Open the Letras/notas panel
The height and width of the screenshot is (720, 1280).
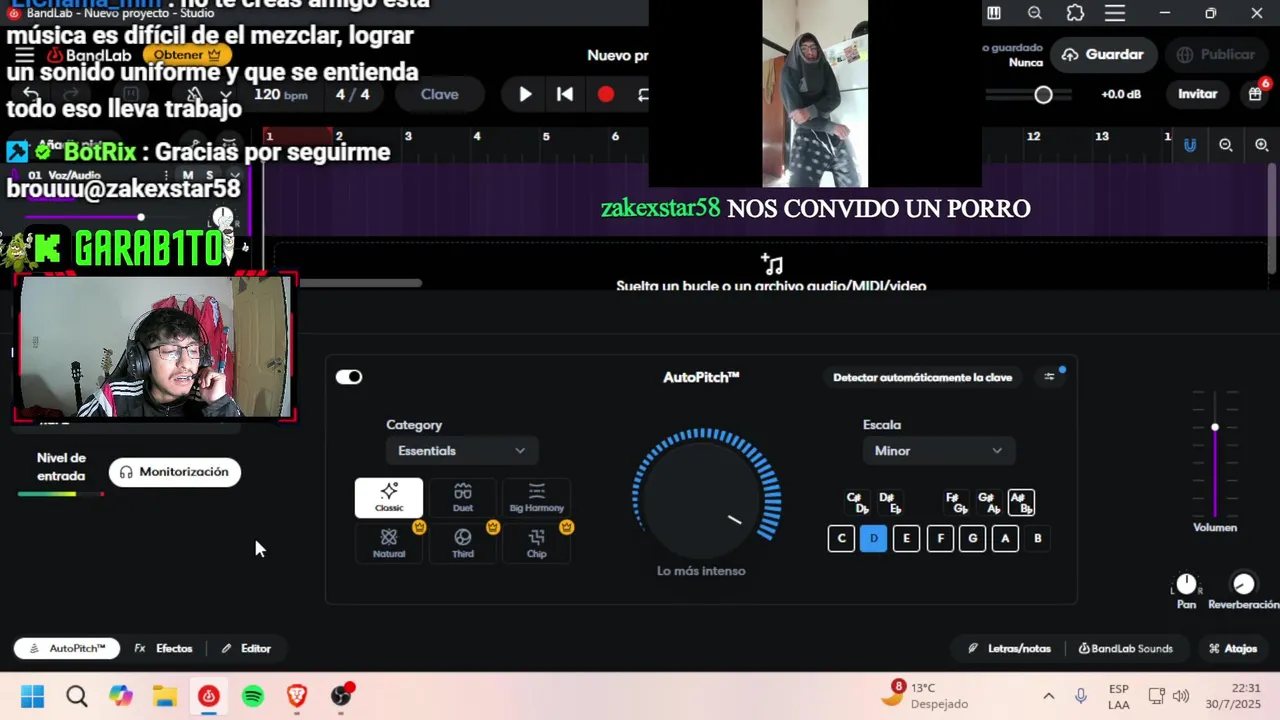[x=1010, y=648]
